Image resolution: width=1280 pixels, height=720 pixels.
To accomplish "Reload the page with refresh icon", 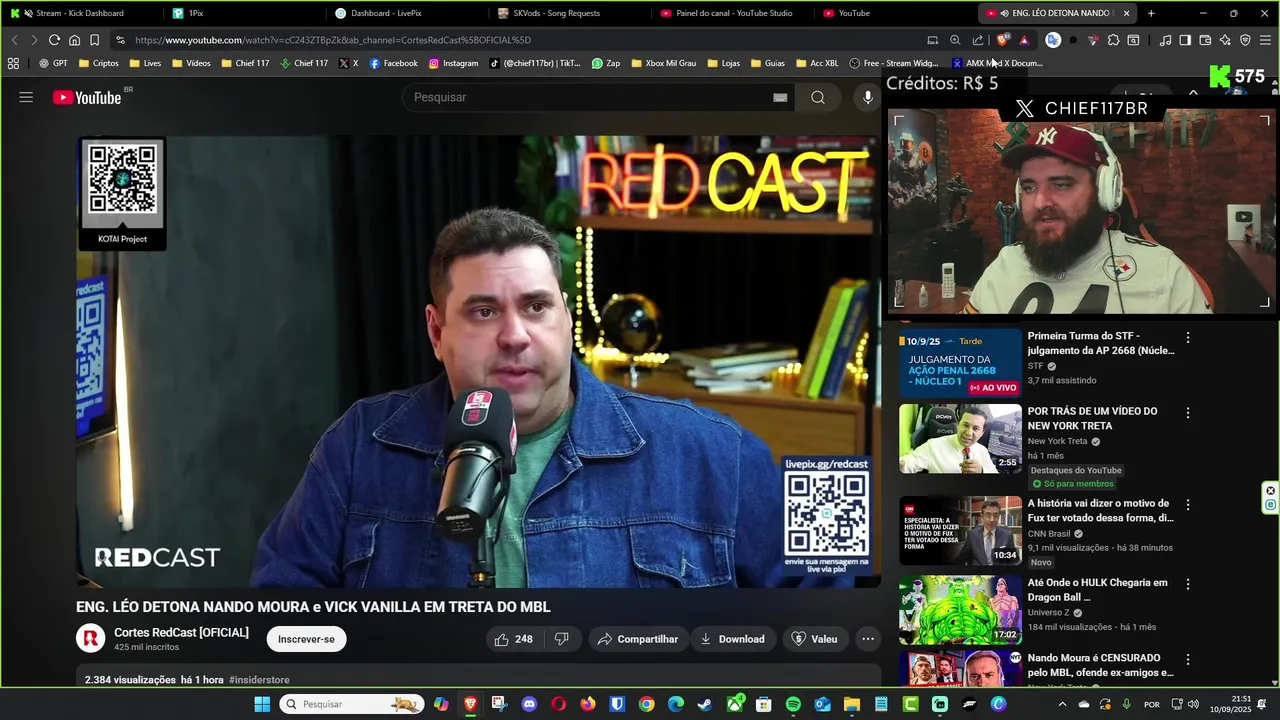I will tap(54, 40).
